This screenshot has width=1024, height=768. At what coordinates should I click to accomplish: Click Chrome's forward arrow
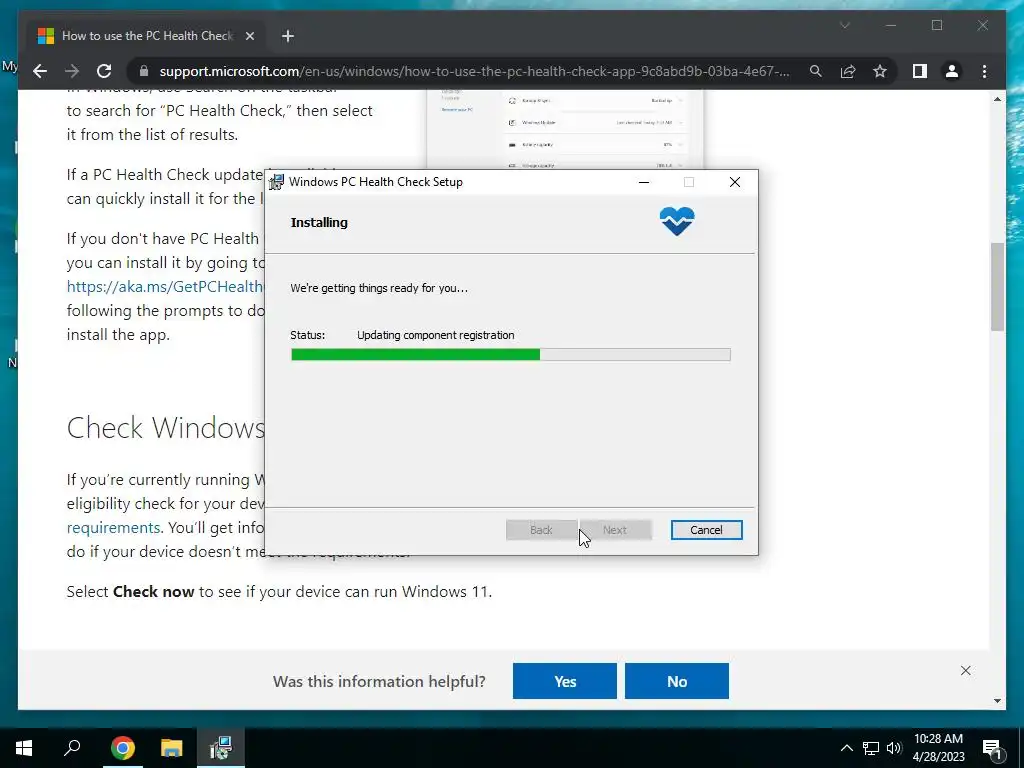[x=72, y=71]
